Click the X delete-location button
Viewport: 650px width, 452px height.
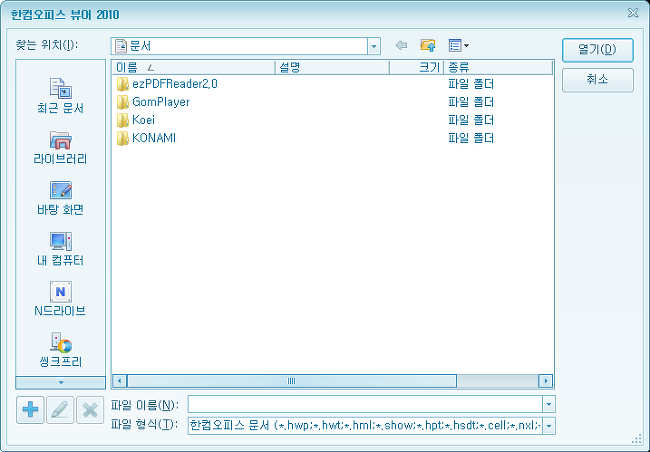pos(90,410)
